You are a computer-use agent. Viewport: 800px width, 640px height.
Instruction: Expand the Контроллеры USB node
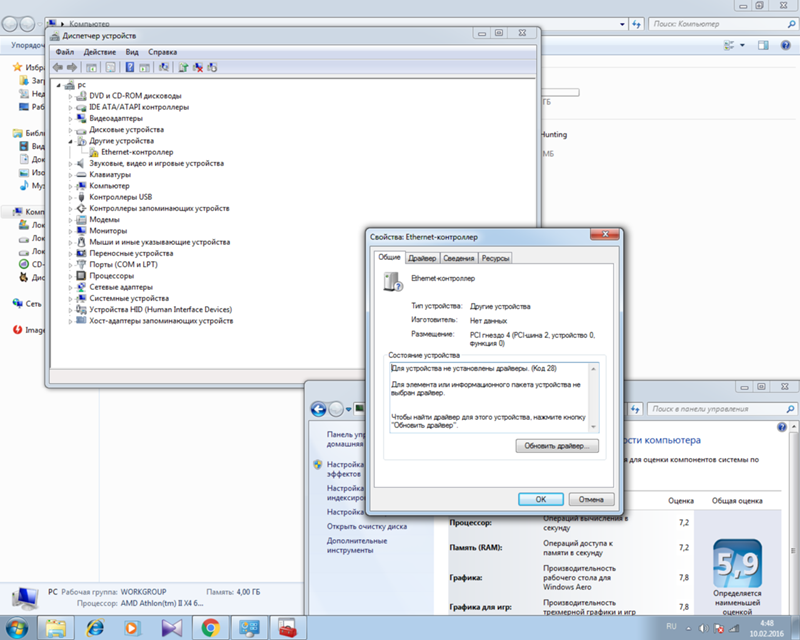(70, 197)
